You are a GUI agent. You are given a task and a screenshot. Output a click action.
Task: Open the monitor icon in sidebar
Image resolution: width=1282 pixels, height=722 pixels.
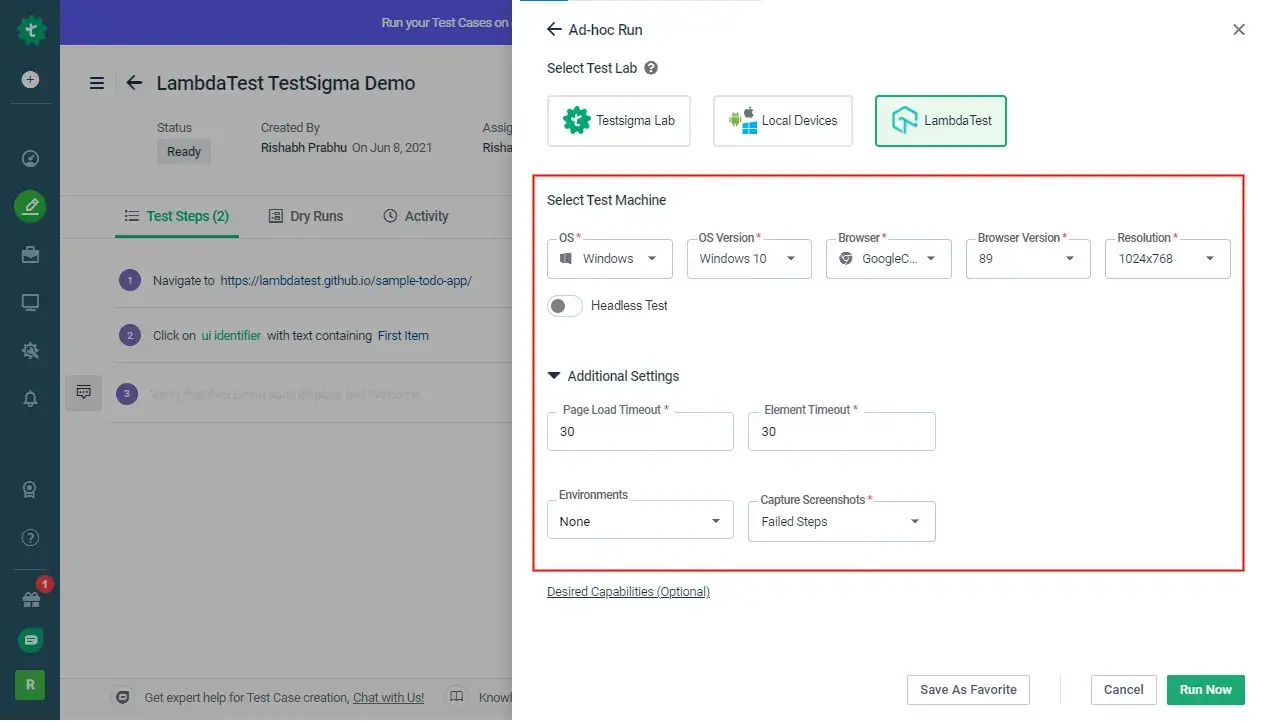click(x=30, y=303)
